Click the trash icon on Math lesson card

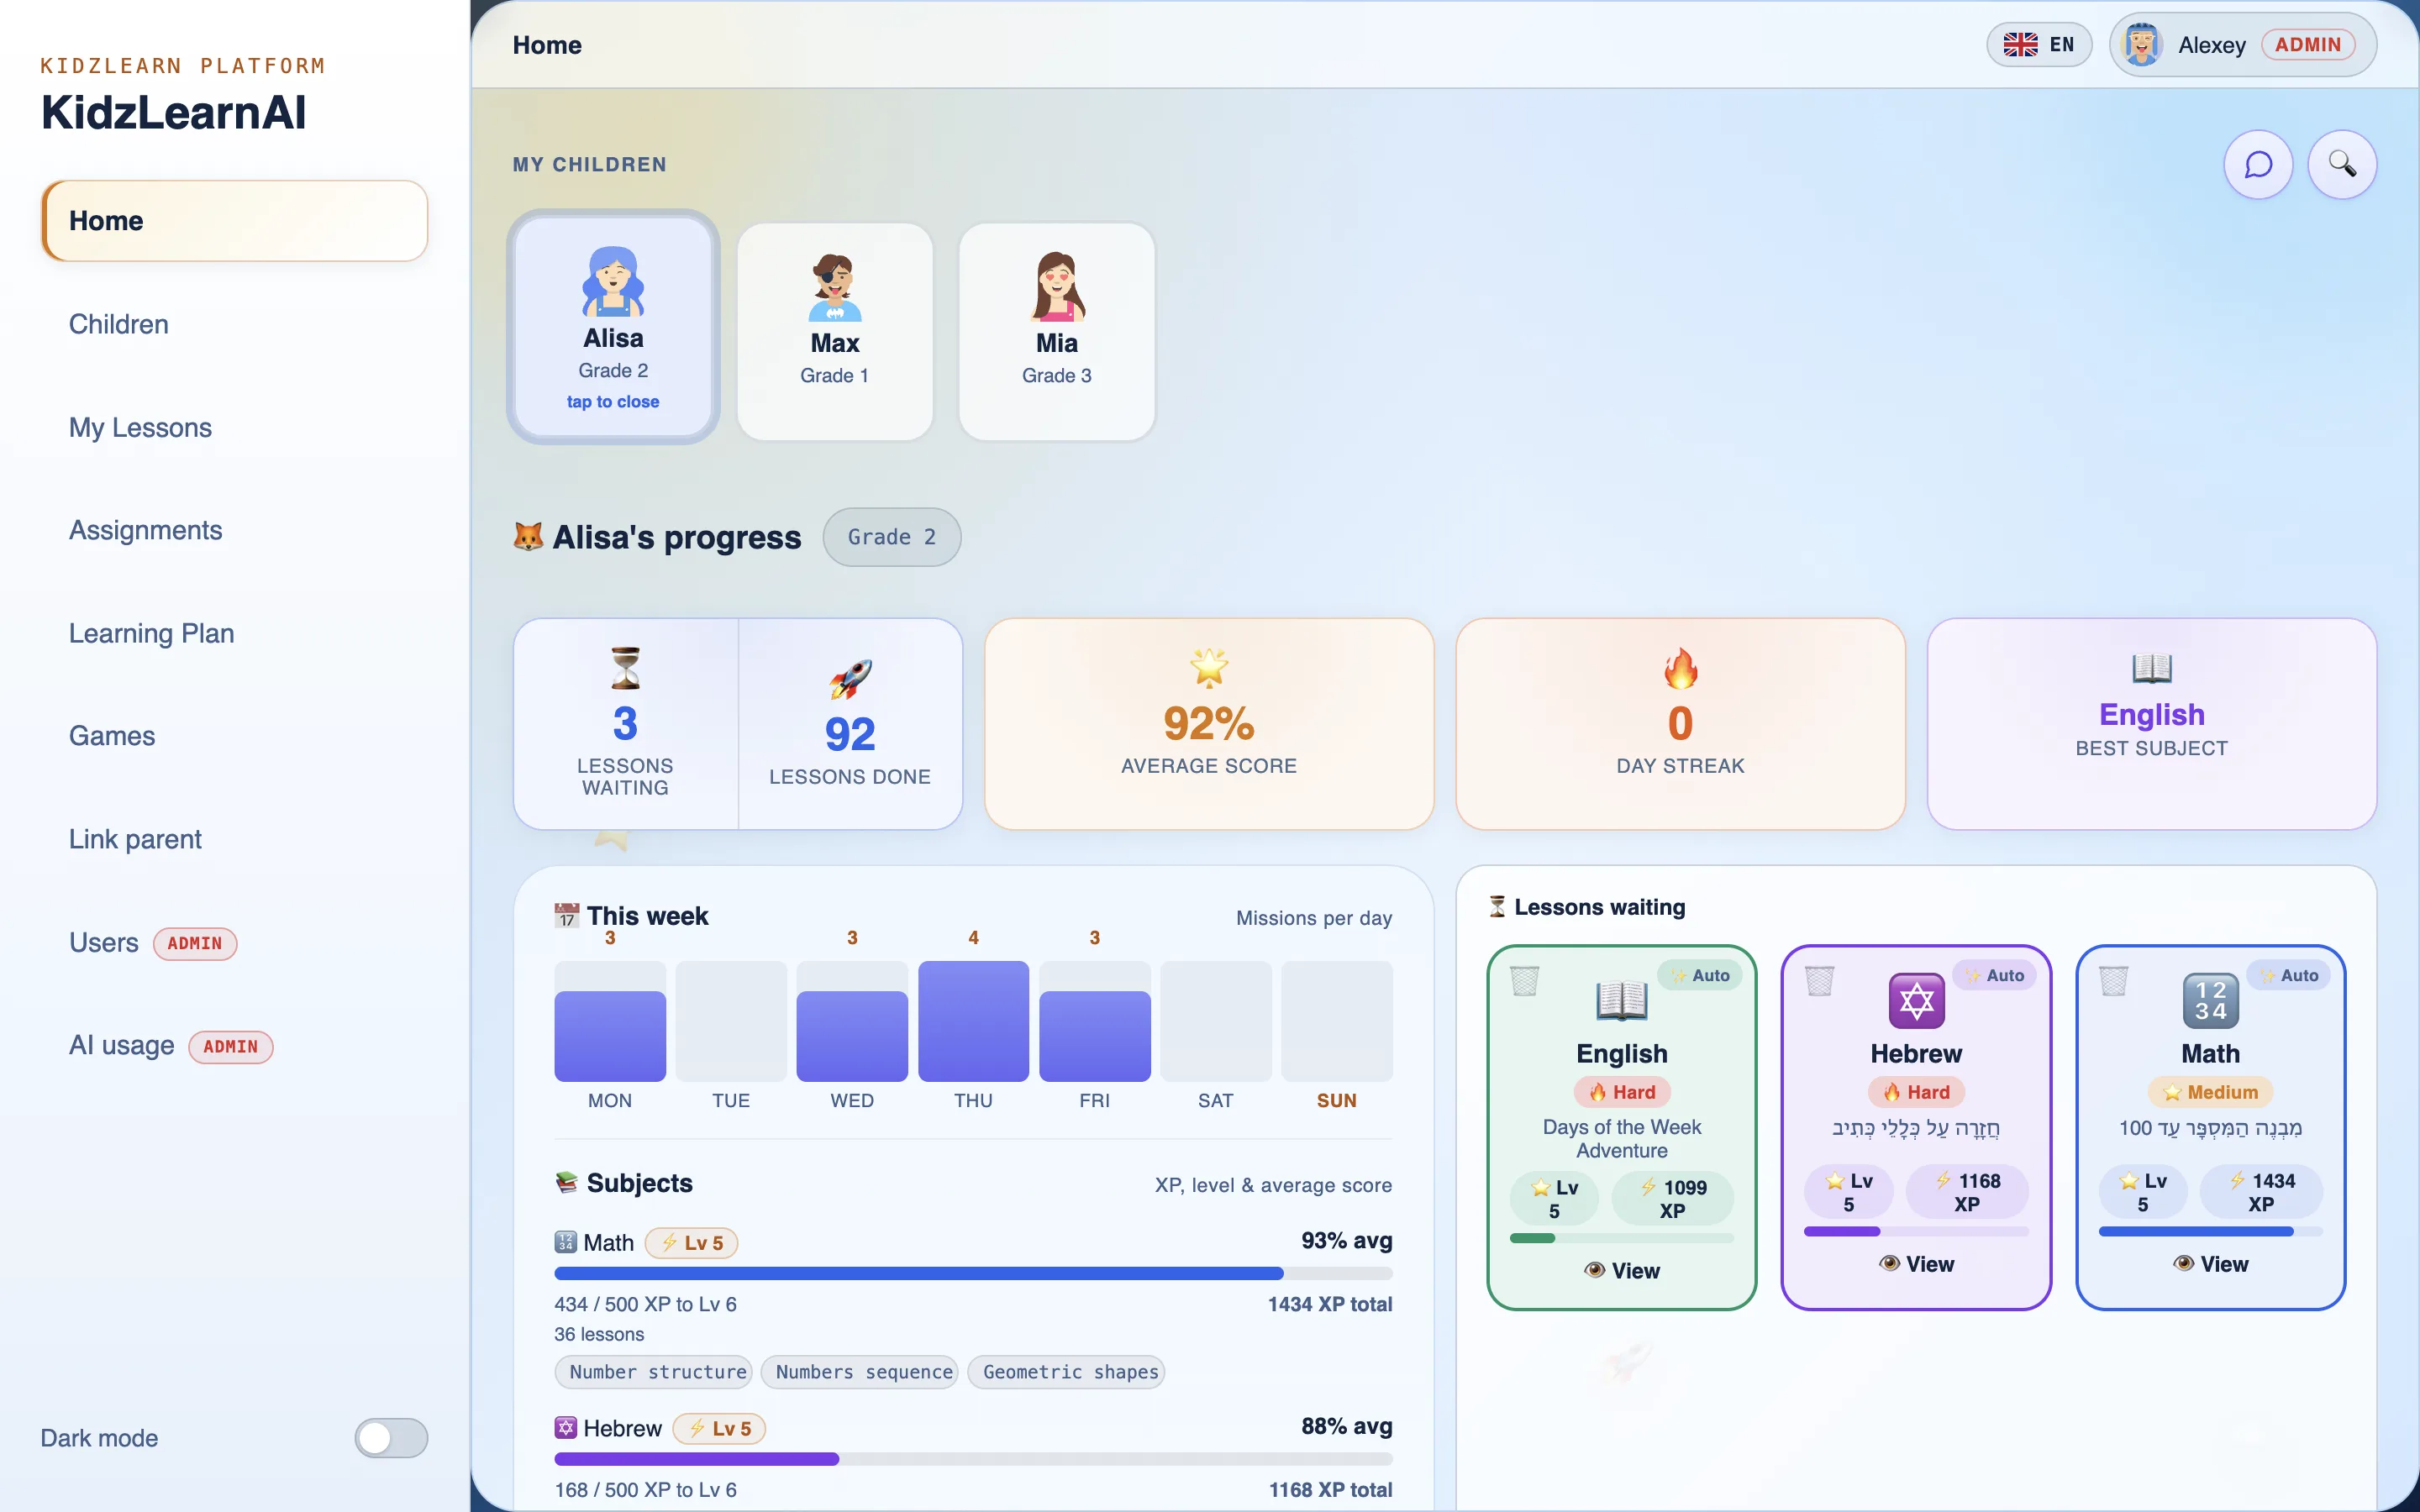pyautogui.click(x=2113, y=981)
